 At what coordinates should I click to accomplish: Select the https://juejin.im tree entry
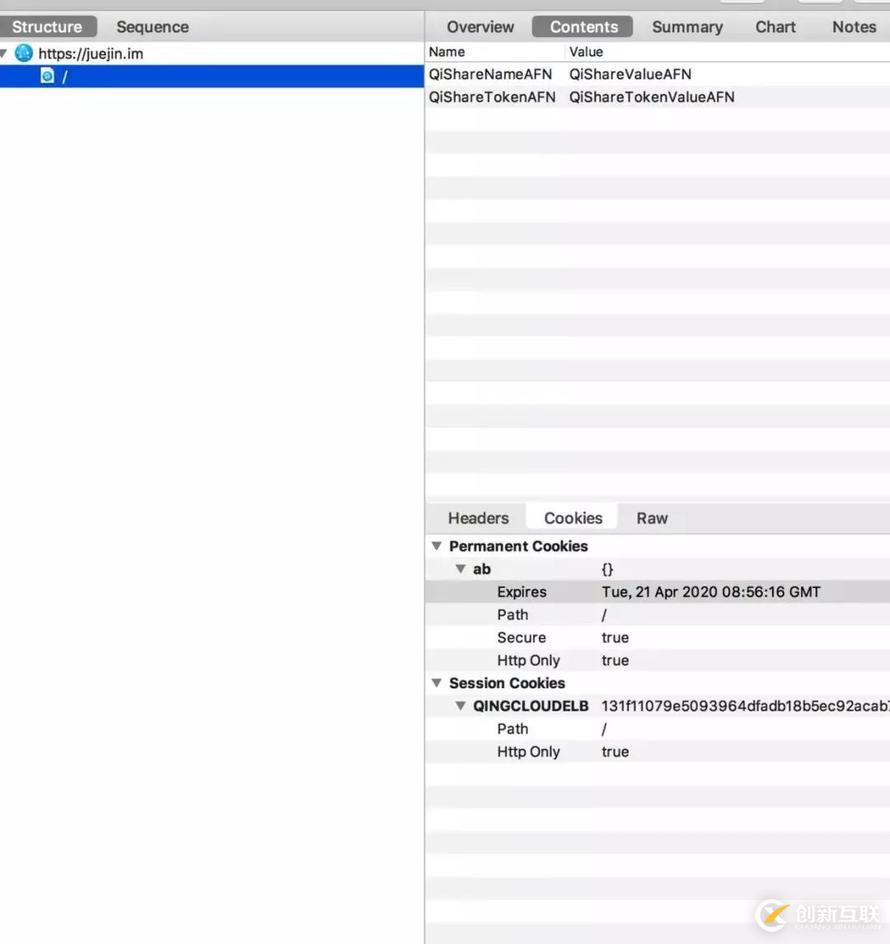91,54
